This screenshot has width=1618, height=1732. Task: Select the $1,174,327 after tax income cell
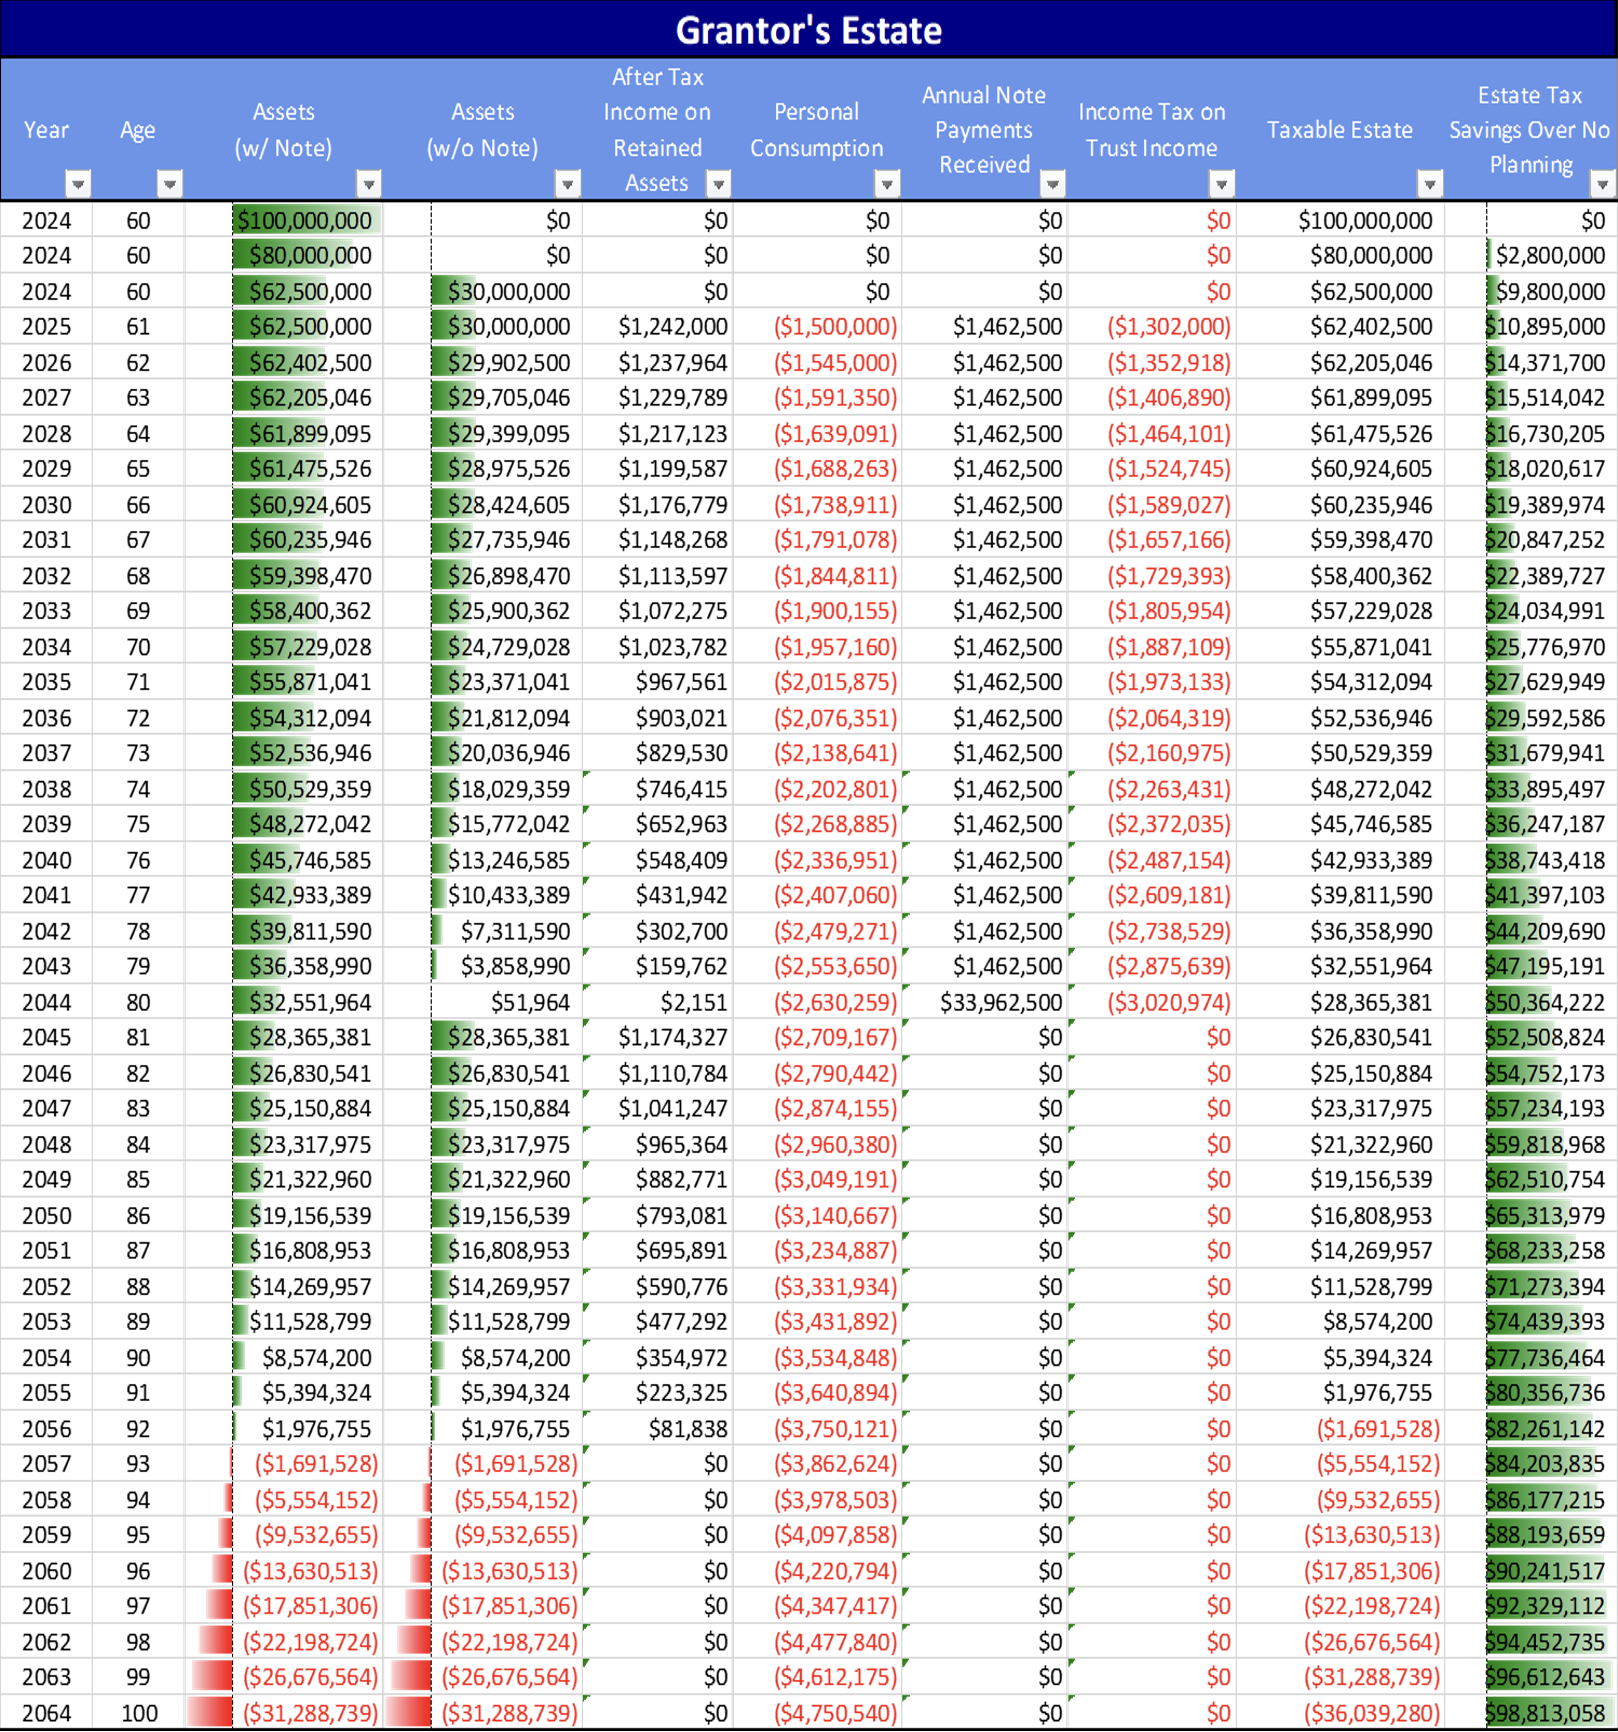(x=657, y=1038)
